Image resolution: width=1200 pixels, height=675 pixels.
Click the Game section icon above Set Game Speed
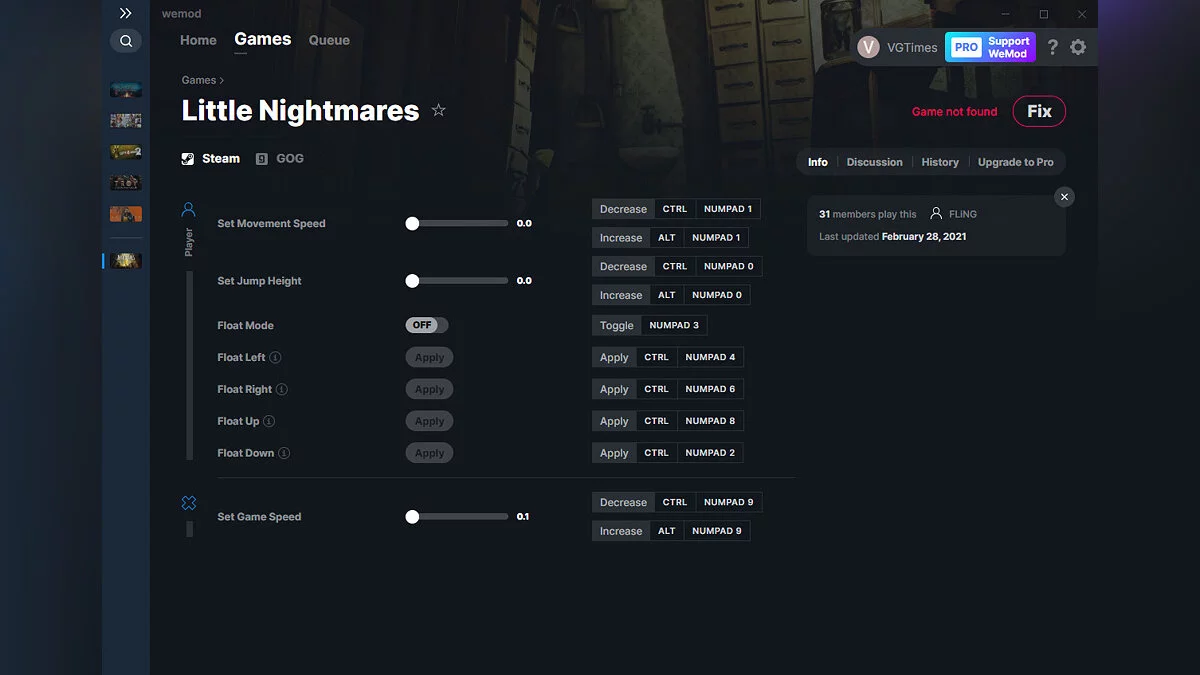(x=188, y=503)
